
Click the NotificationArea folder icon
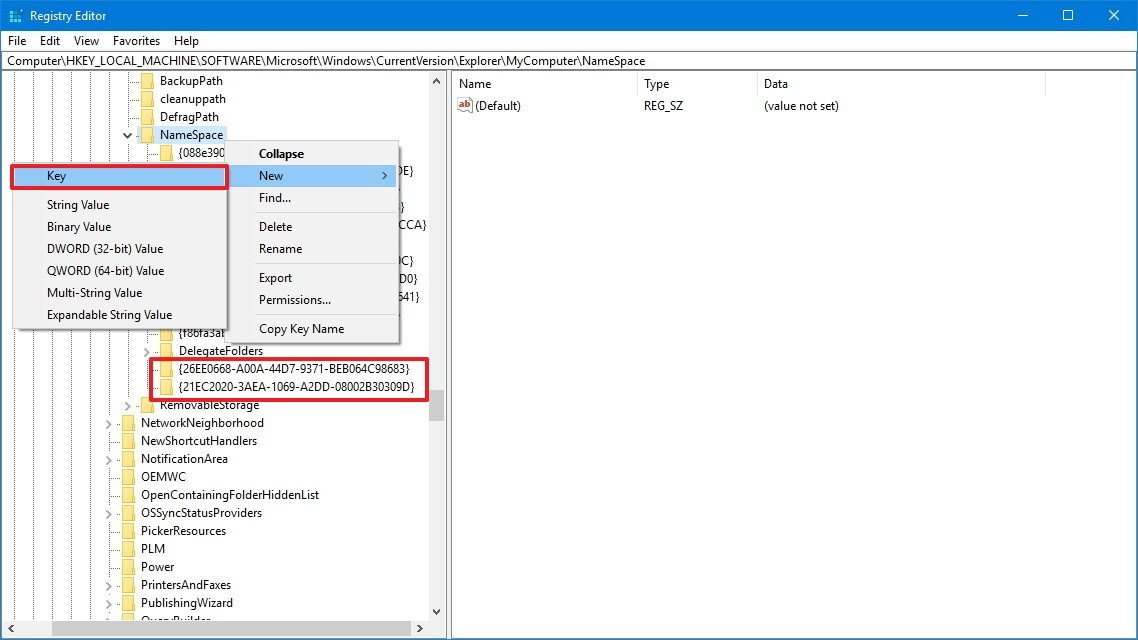click(x=128, y=459)
